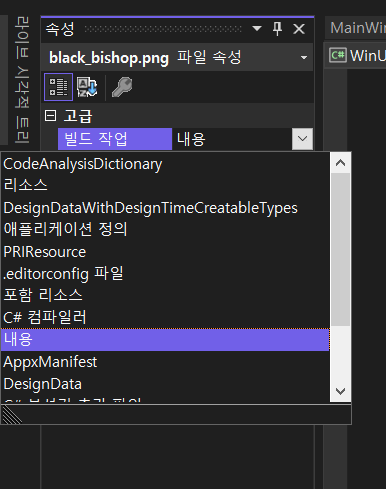This screenshot has width=386, height=489.
Task: Close the 속성 panel
Action: 299,29
